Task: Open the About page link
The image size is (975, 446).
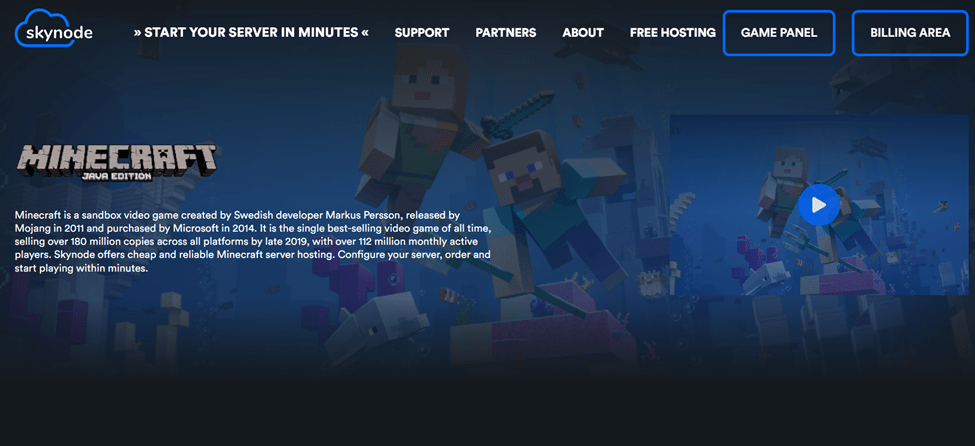Action: pos(583,33)
